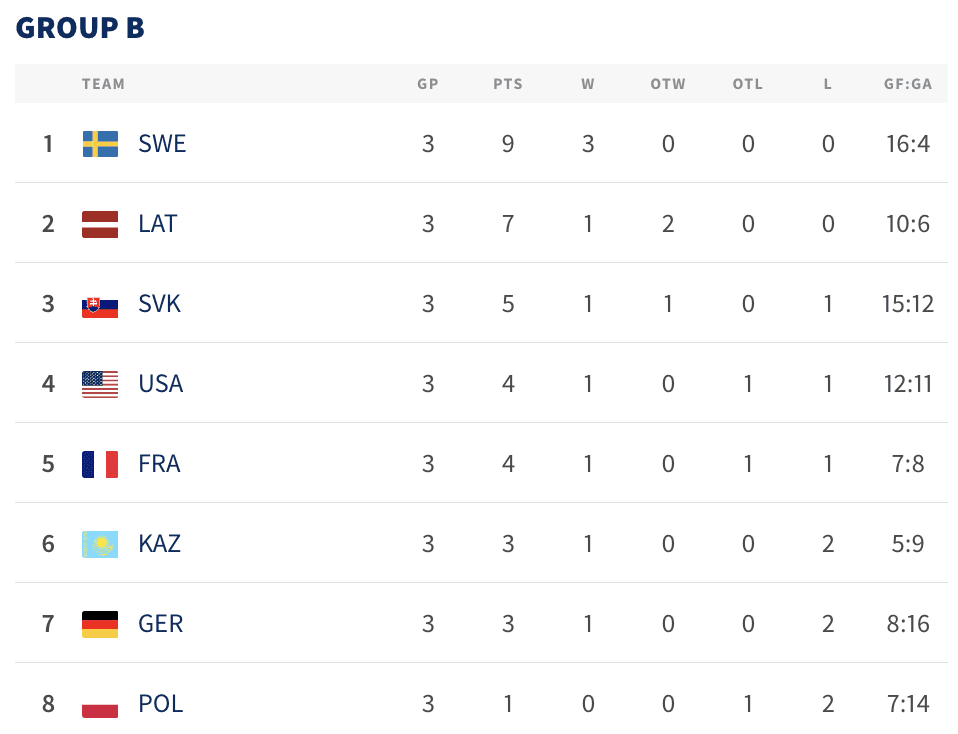Click the GF:GA column header
The image size is (958, 734).
908,84
